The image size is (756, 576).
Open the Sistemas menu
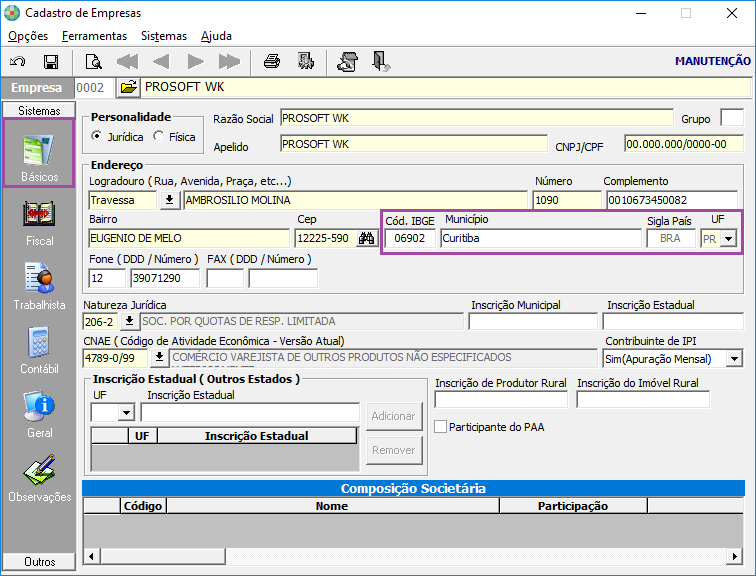tap(163, 36)
